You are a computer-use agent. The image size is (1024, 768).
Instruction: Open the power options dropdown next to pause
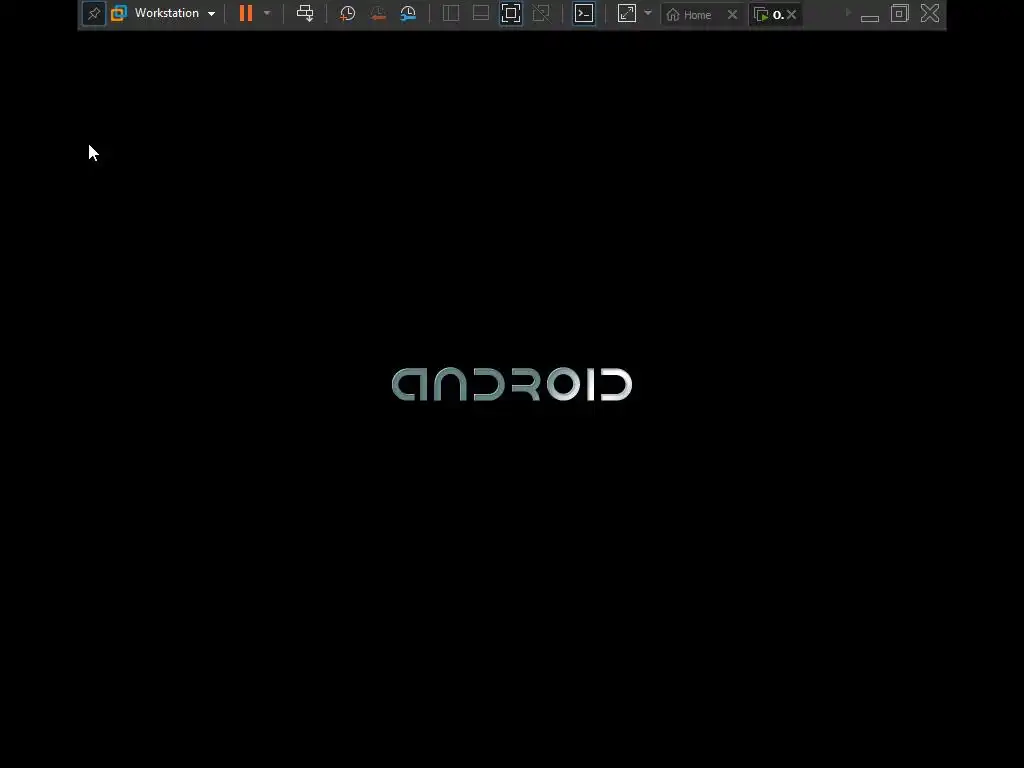[267, 13]
